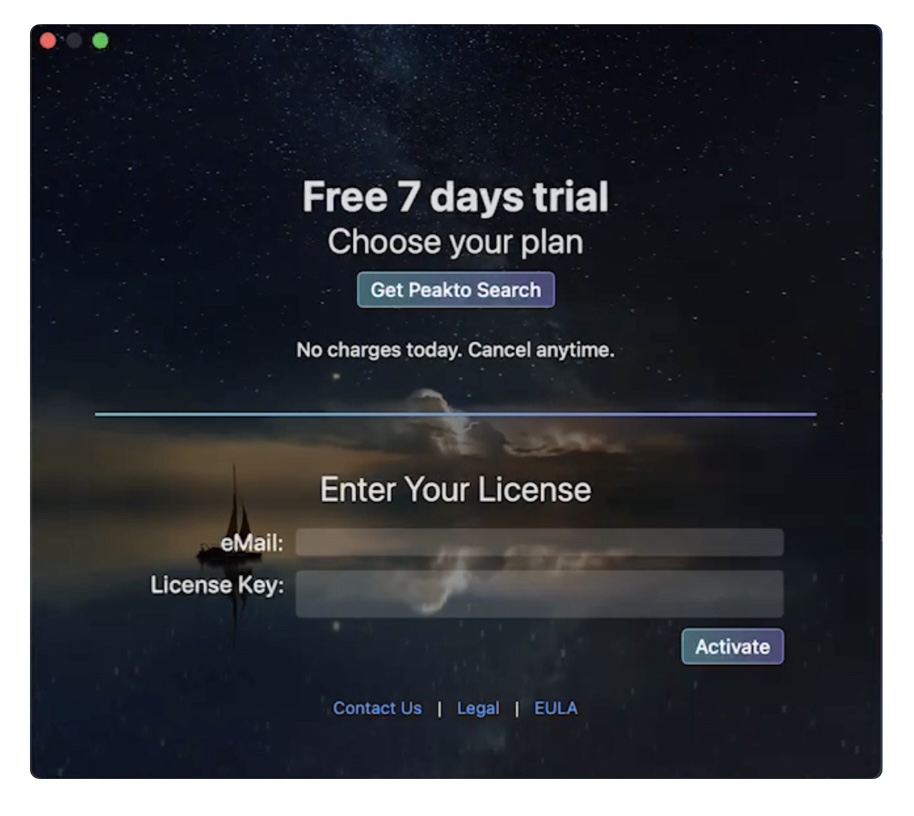Focus the eMail input field
This screenshot has height=816, width=914.
click(539, 543)
